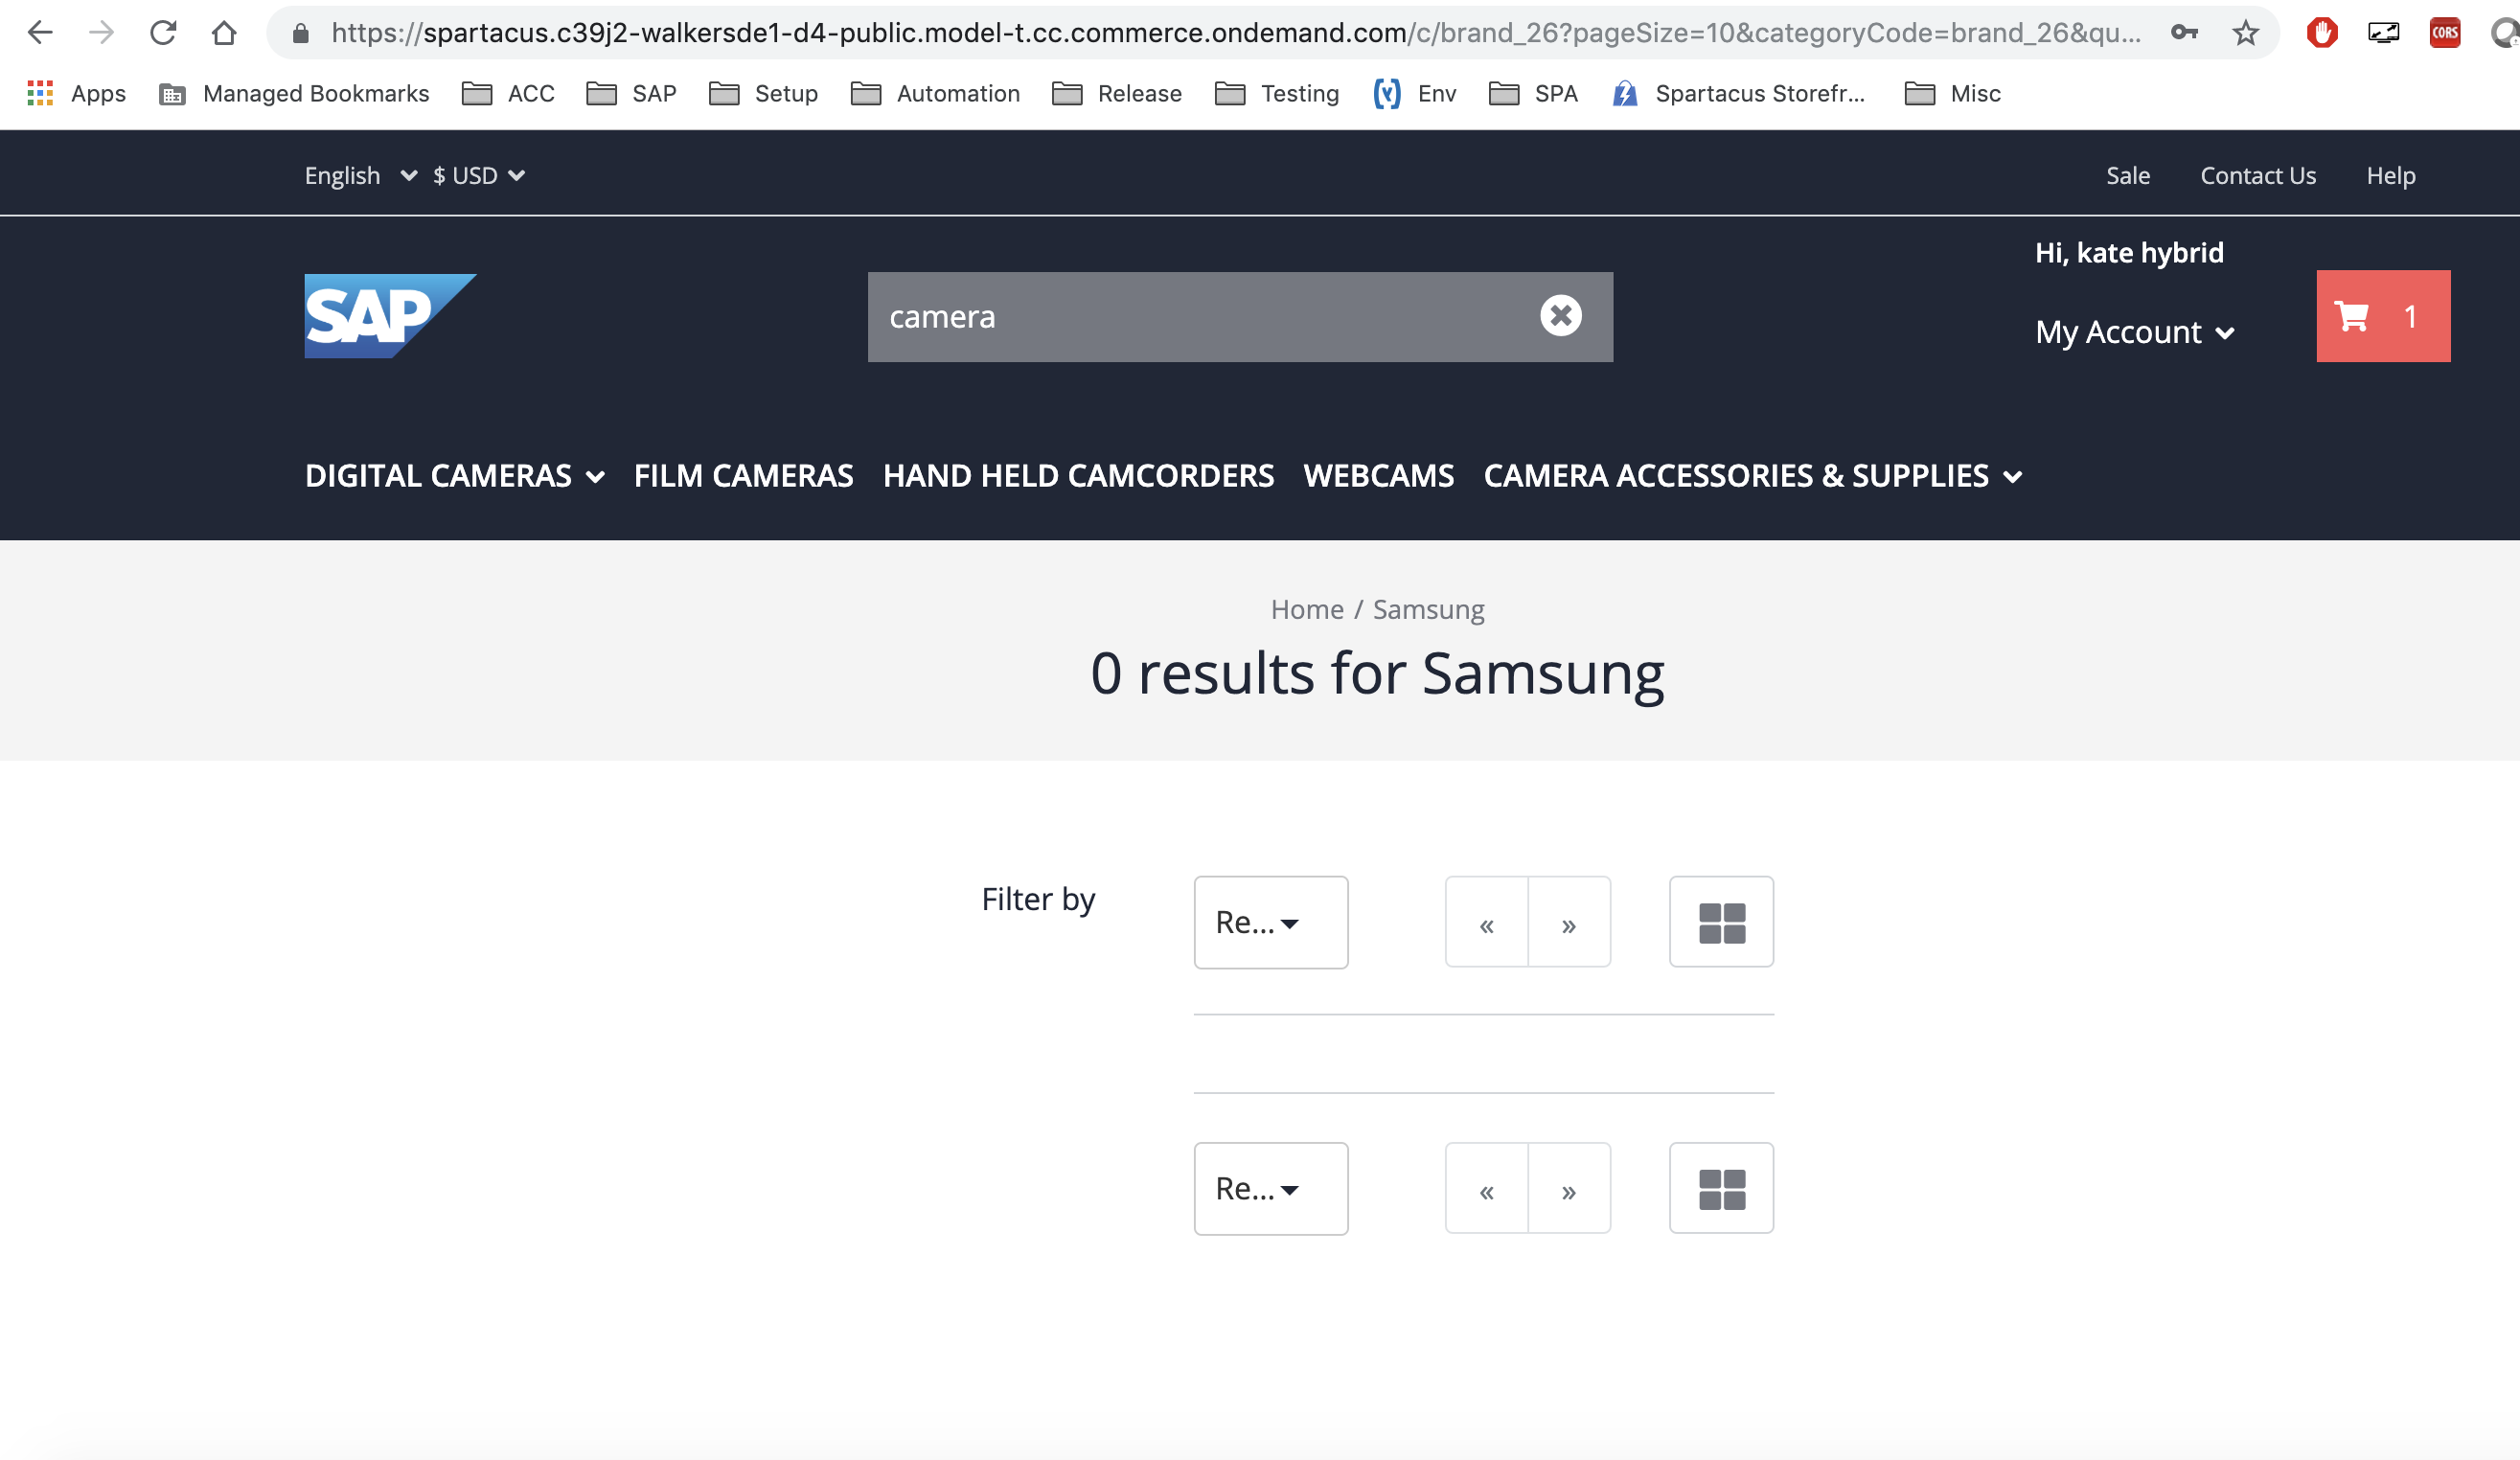Open the screen-cast extension icon

click(x=2384, y=33)
